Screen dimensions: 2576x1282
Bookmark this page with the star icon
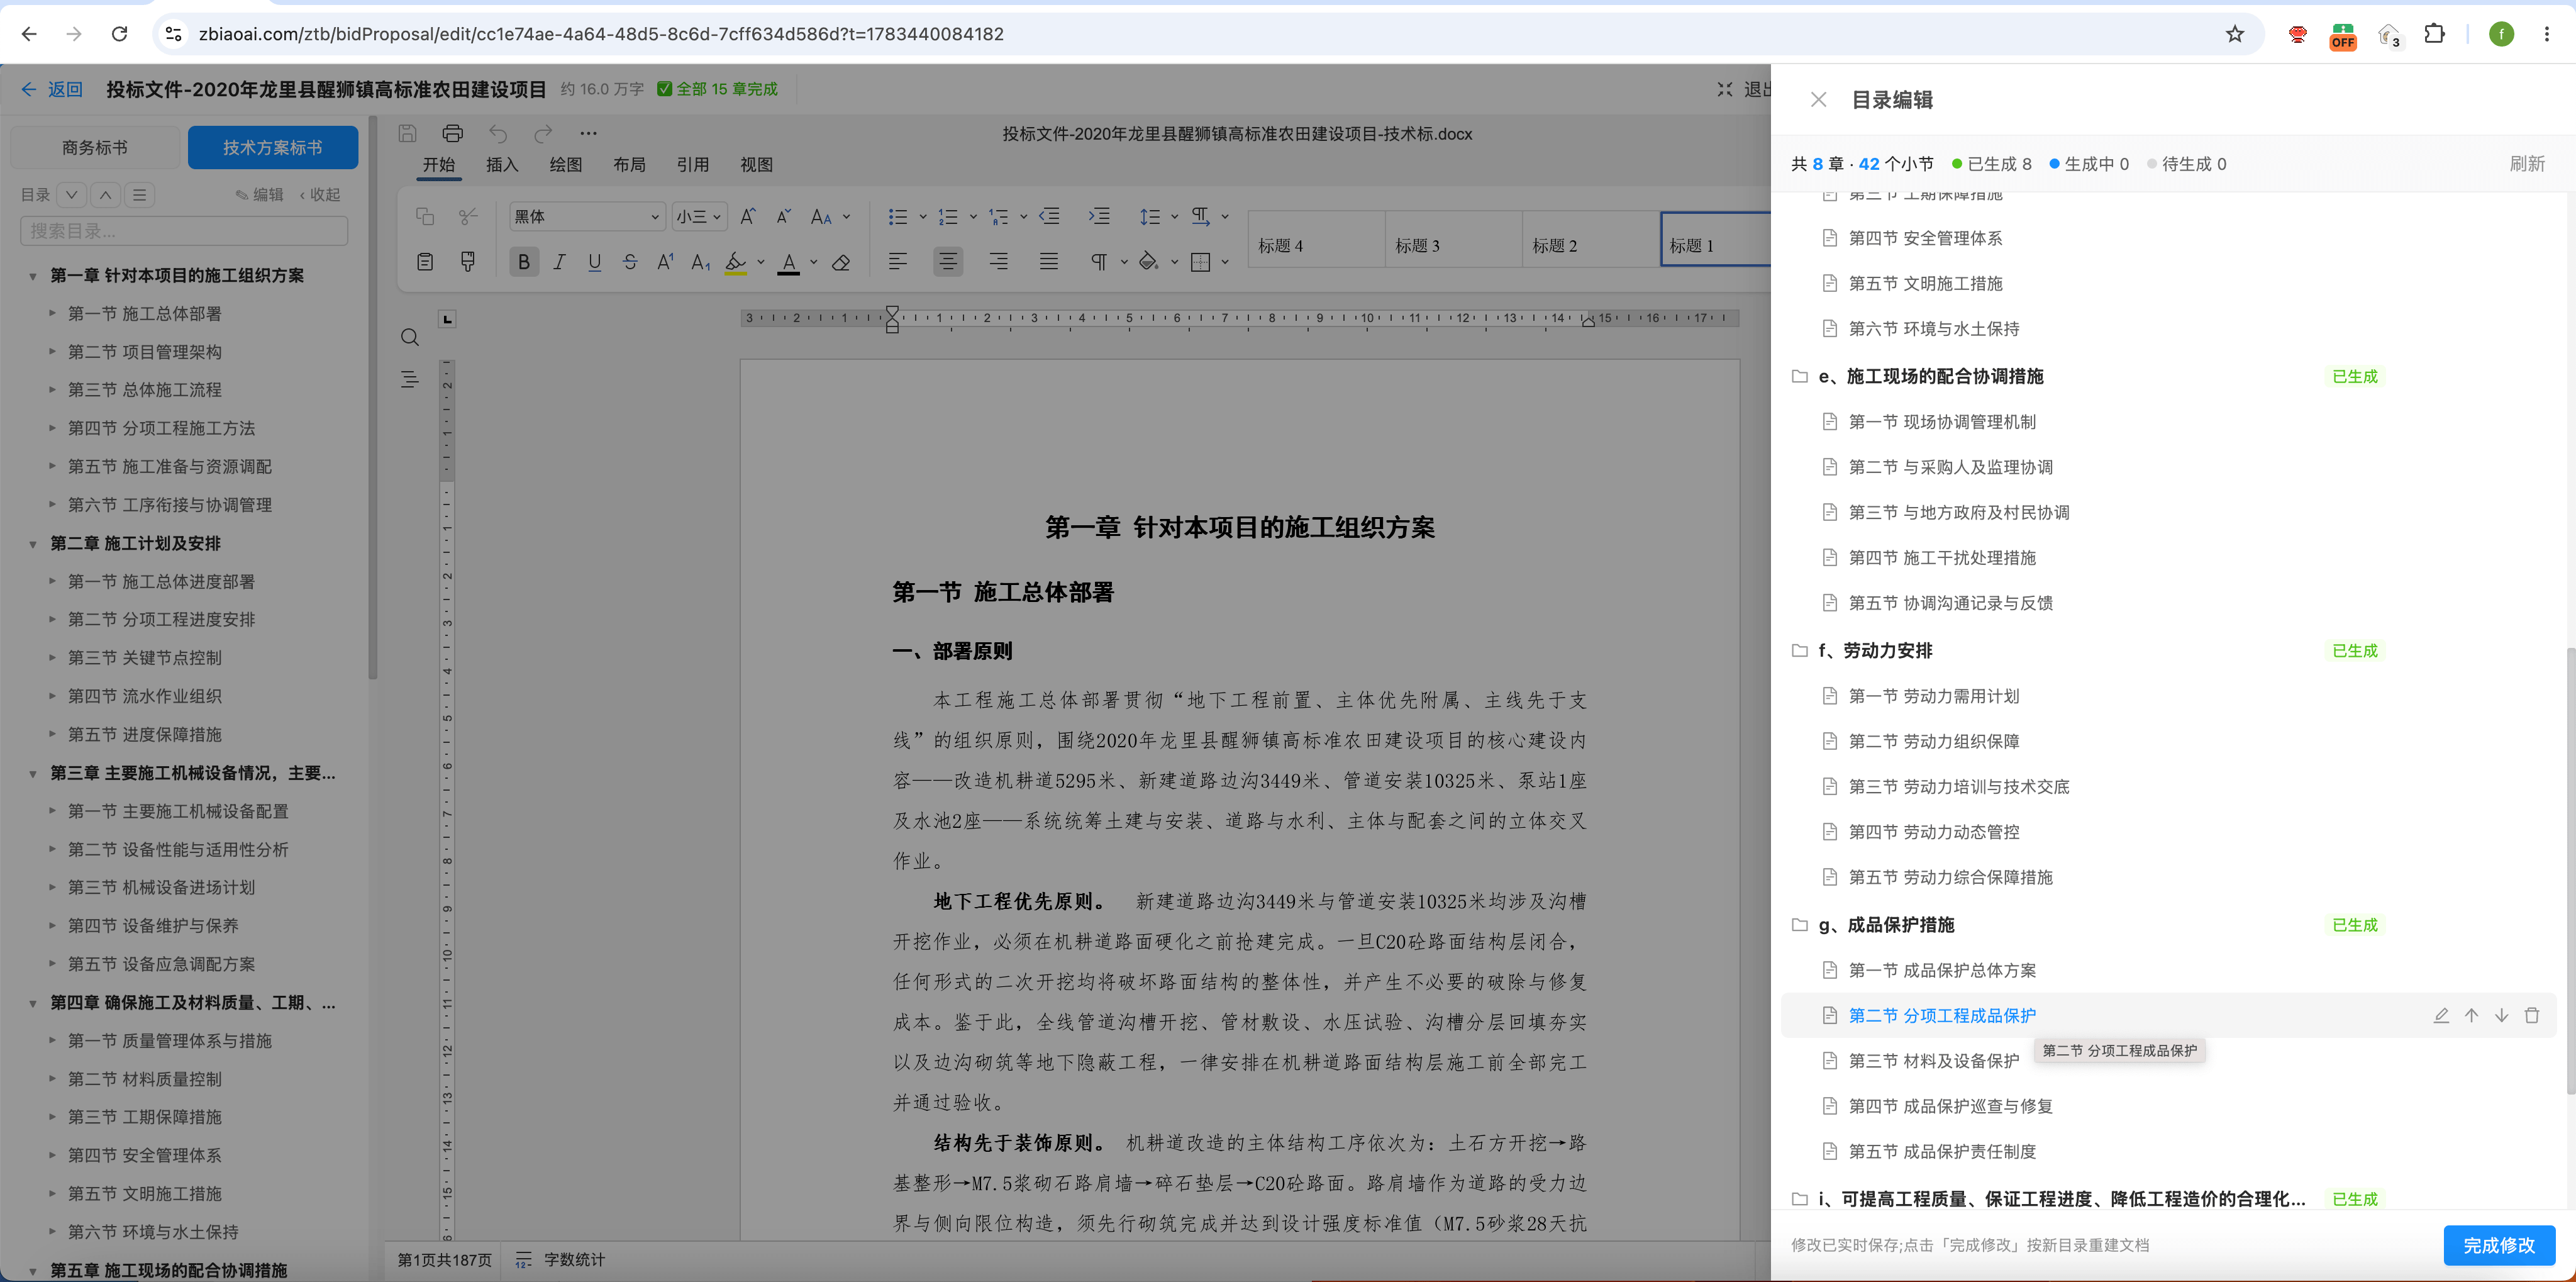[x=2235, y=34]
